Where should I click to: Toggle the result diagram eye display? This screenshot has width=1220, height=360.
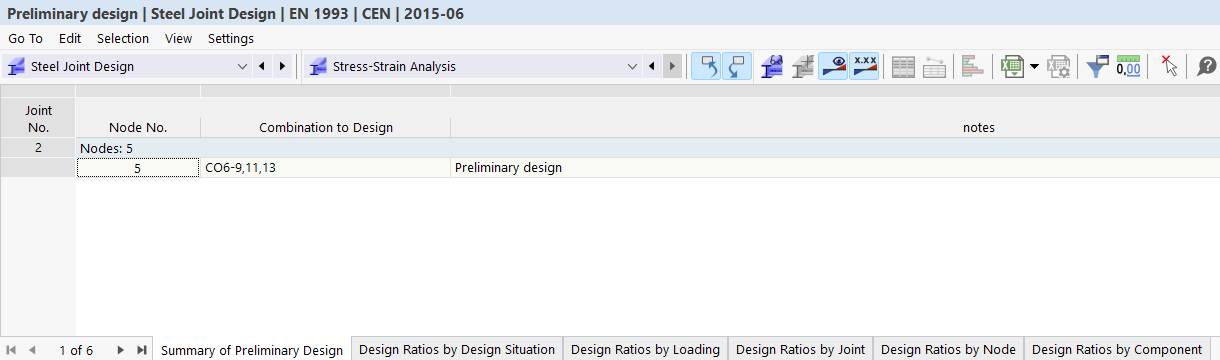(833, 67)
